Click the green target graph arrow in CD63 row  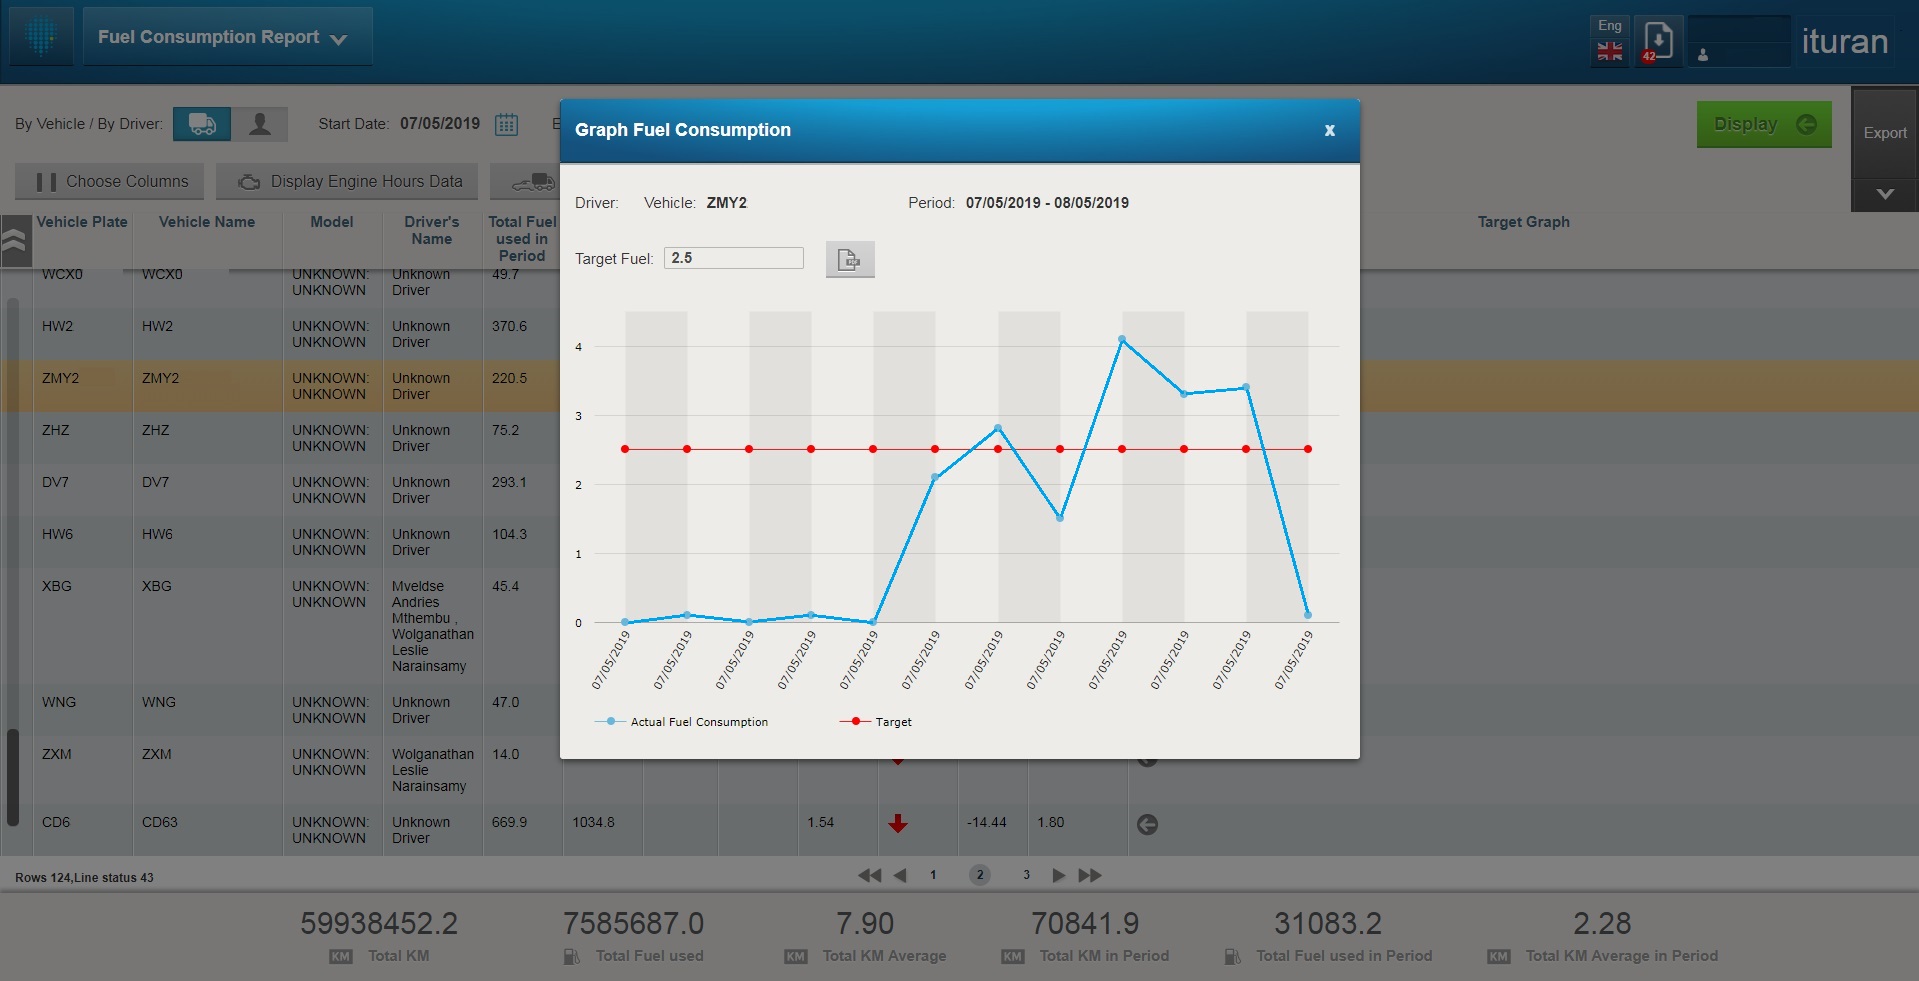pyautogui.click(x=1147, y=825)
